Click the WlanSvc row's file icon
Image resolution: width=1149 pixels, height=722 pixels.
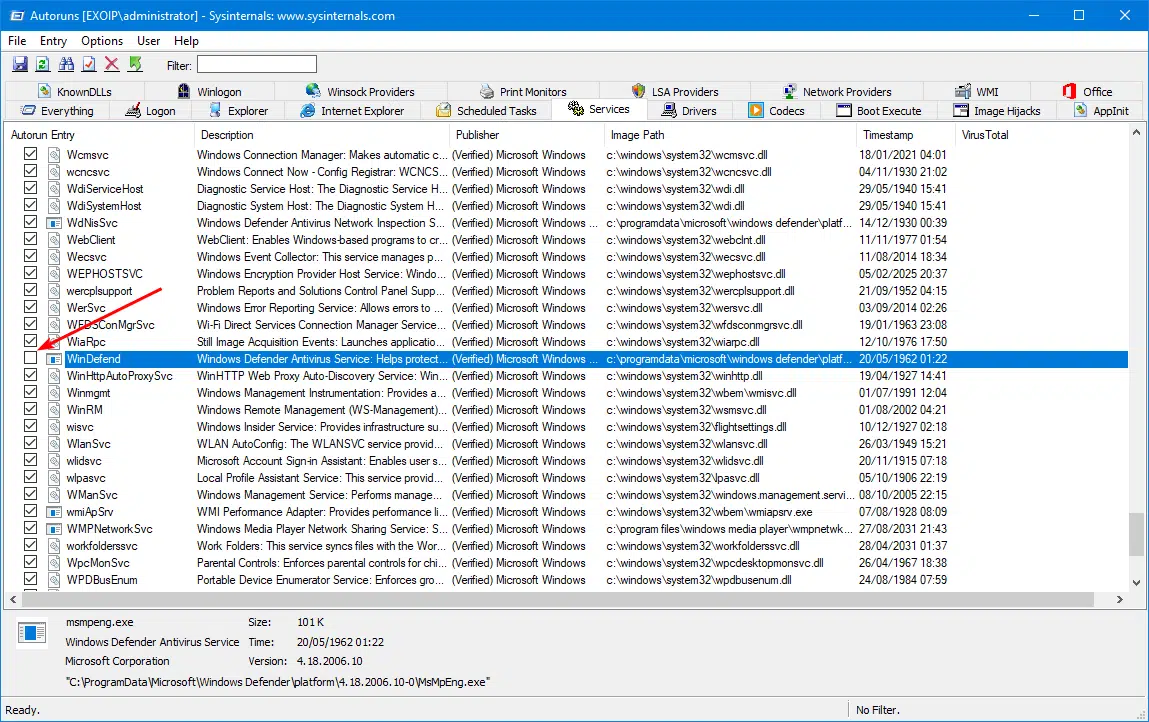[54, 444]
